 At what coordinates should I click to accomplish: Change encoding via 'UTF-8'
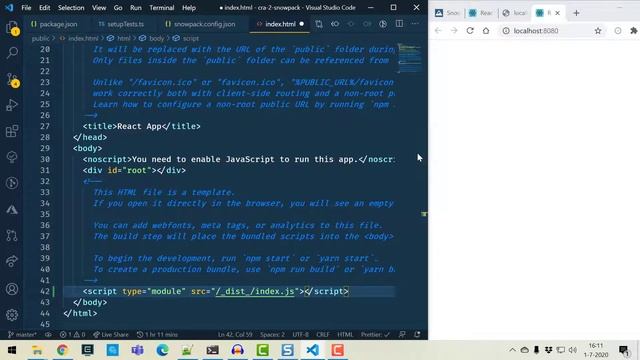point(300,335)
